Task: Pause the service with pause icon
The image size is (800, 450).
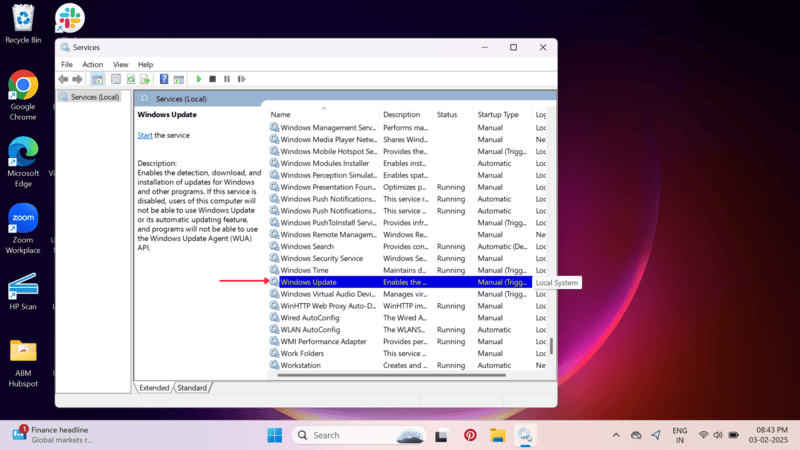Action: pos(227,79)
